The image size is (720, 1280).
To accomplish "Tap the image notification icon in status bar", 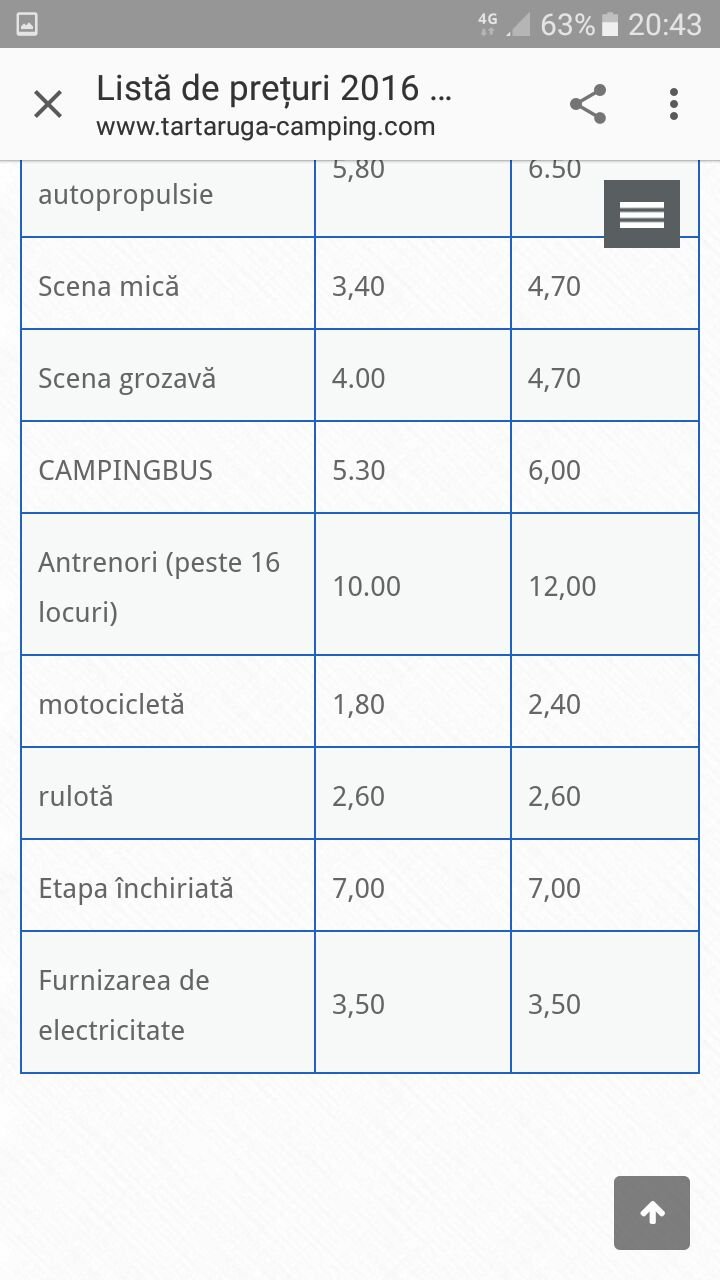I will pos(27,24).
